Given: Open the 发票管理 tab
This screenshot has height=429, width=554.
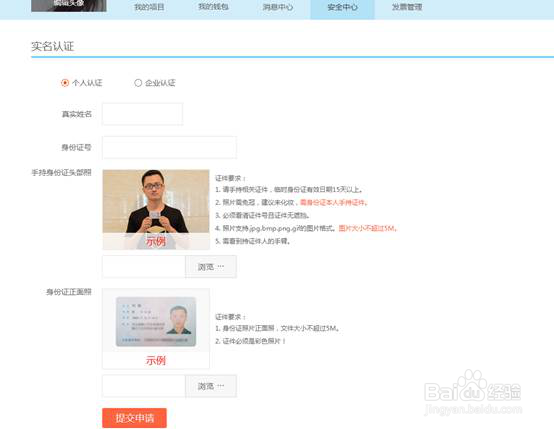Looking at the screenshot, I should [x=407, y=7].
